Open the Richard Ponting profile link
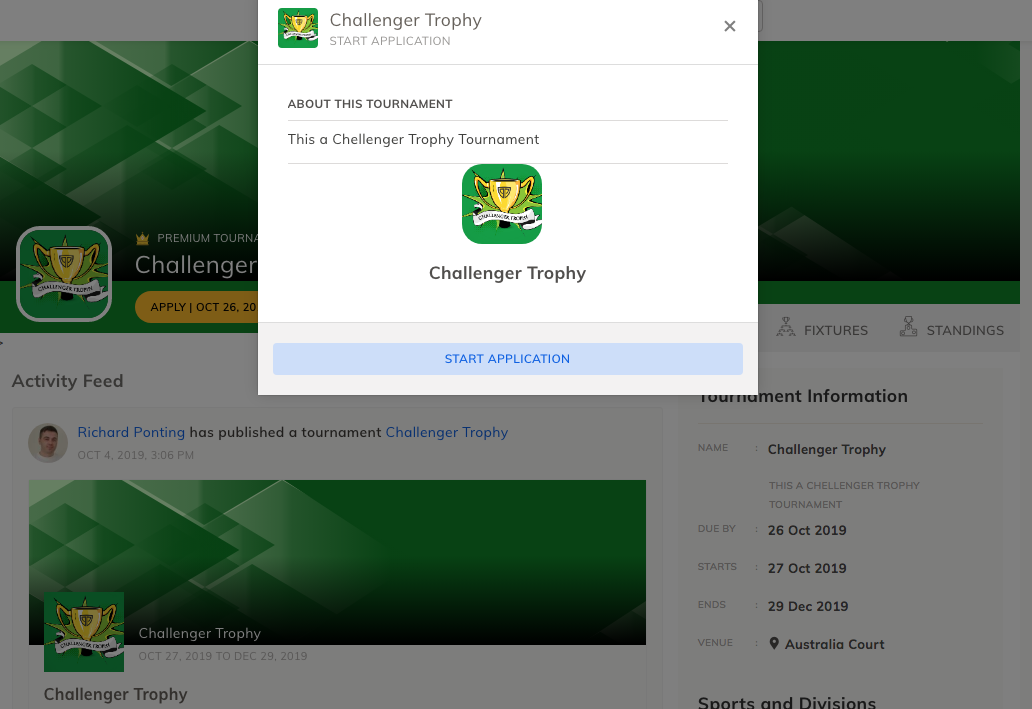The image size is (1032, 709). click(131, 432)
